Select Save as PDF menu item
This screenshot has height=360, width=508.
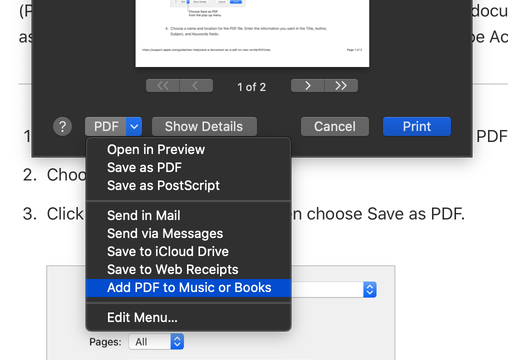189,168
